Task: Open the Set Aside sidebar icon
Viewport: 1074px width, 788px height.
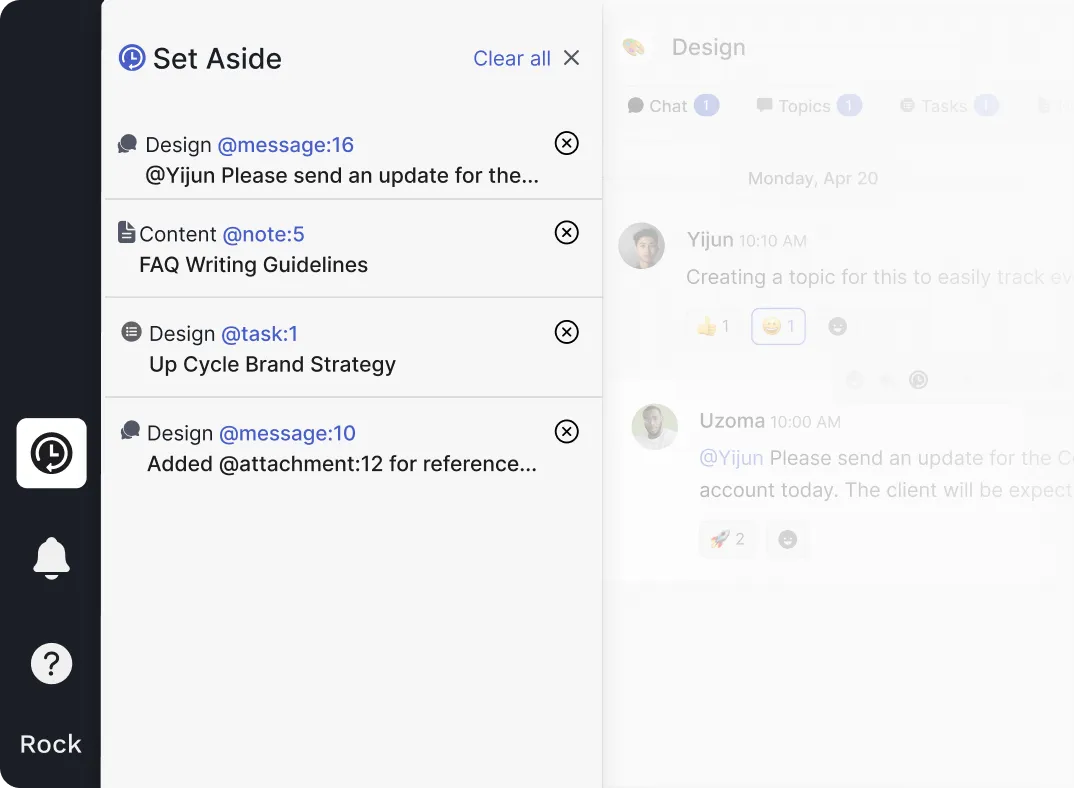Action: [51, 453]
